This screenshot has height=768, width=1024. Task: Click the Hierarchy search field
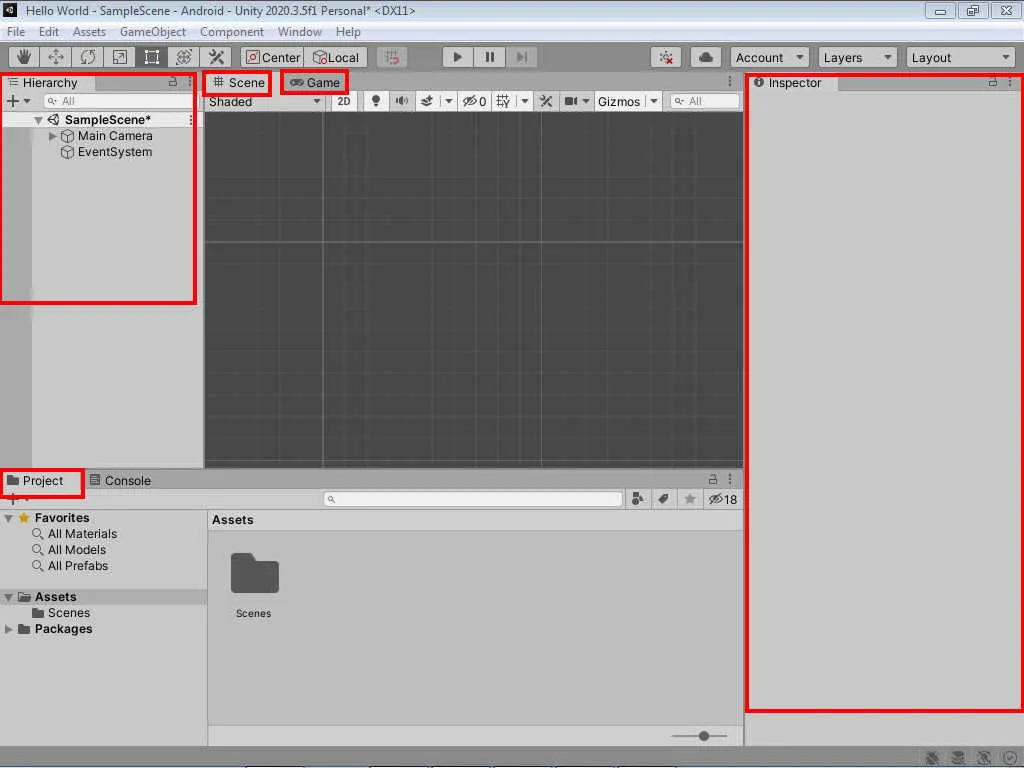119,101
